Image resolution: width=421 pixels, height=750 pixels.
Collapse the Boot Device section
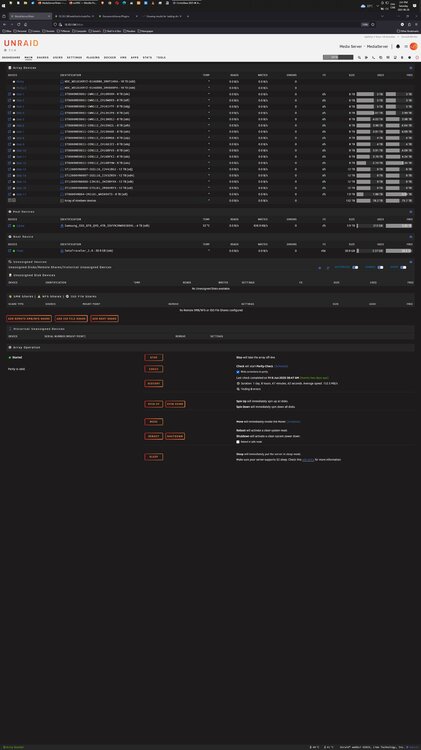coord(410,236)
